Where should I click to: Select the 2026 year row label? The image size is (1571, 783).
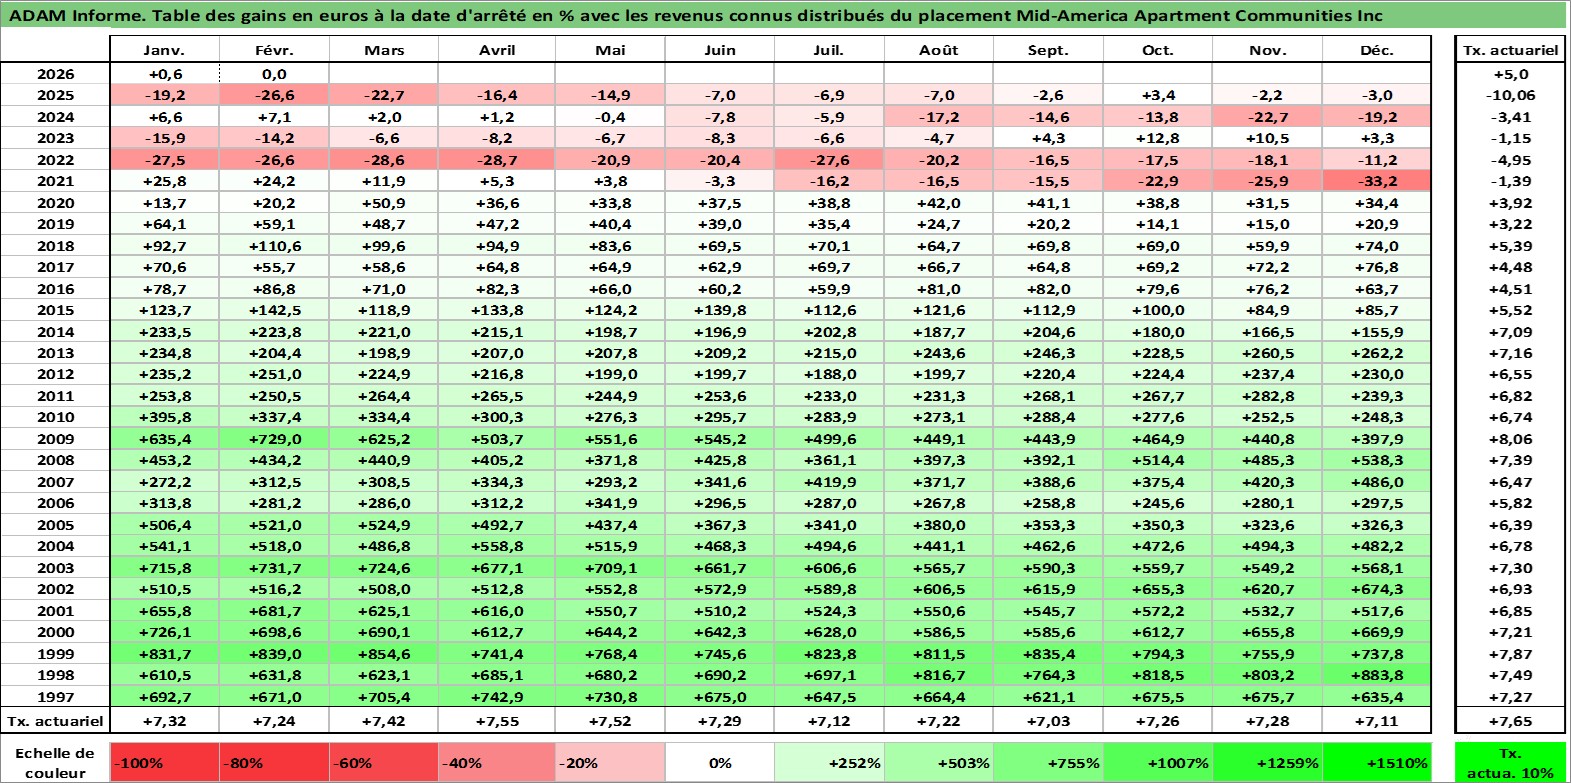pyautogui.click(x=55, y=74)
